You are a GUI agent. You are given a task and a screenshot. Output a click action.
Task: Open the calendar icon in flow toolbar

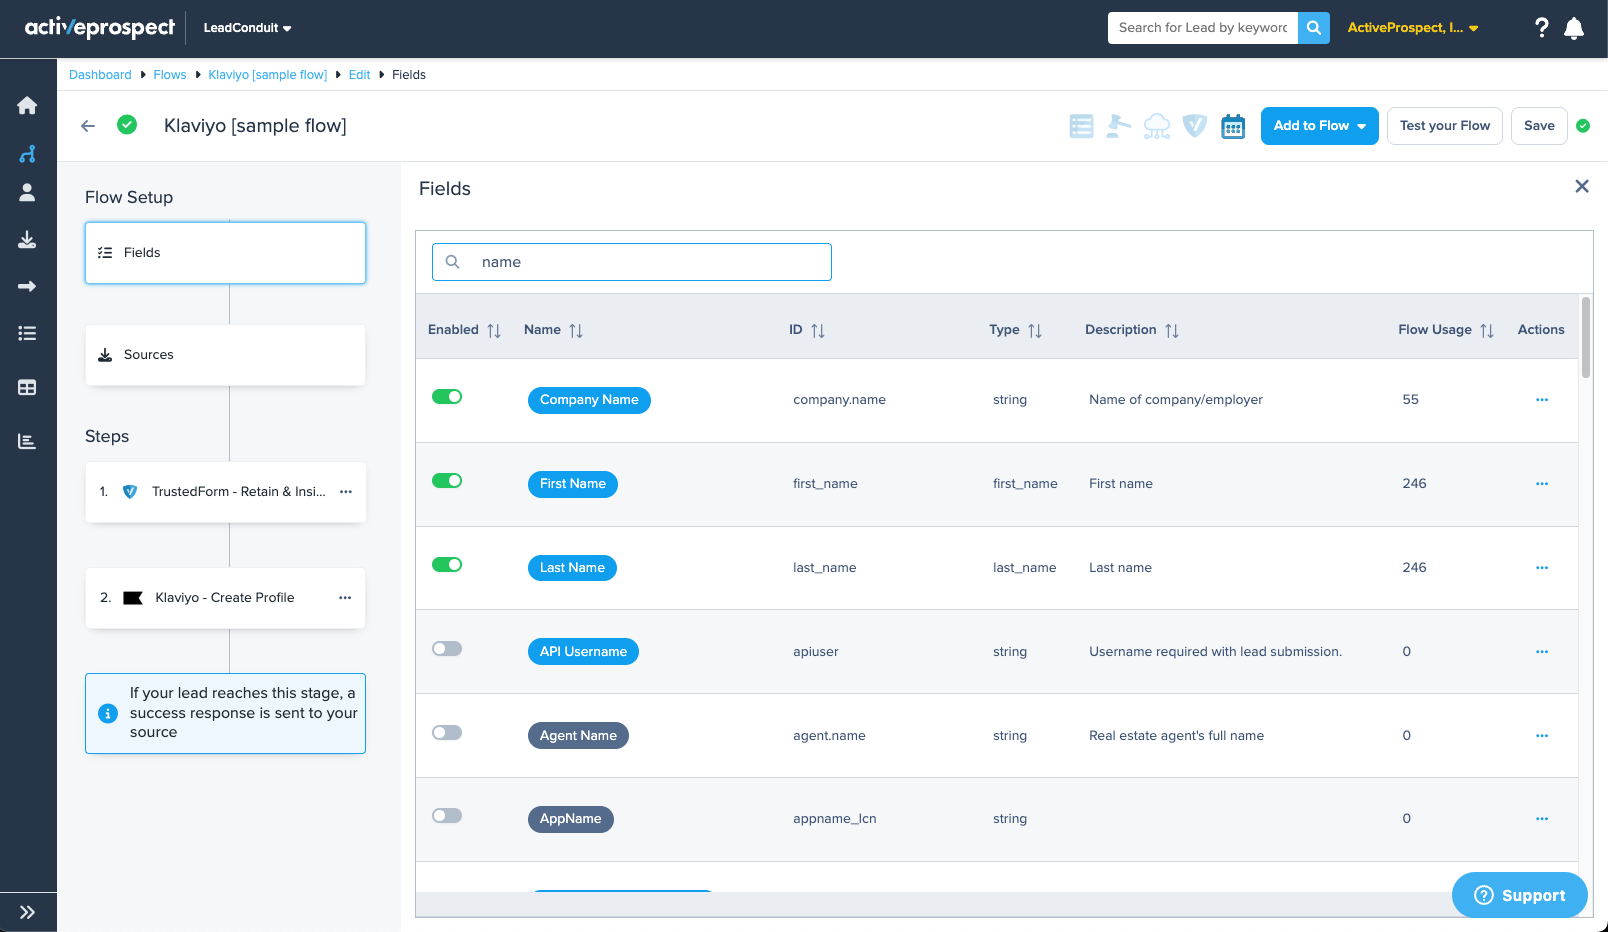point(1233,126)
